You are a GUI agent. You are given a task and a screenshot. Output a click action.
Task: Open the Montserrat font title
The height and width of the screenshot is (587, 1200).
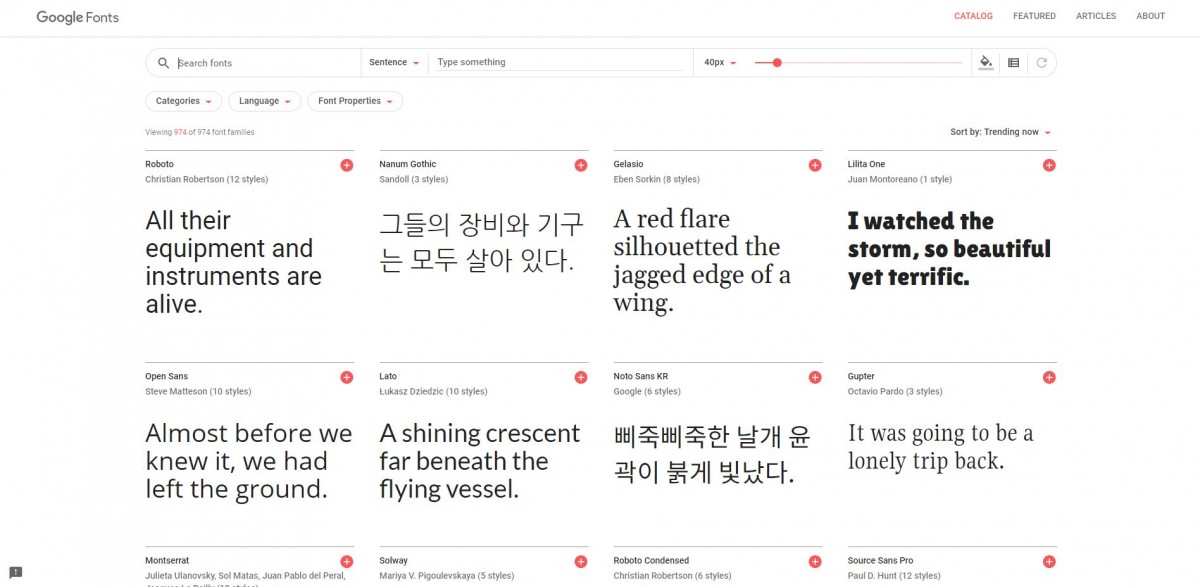click(x=167, y=561)
